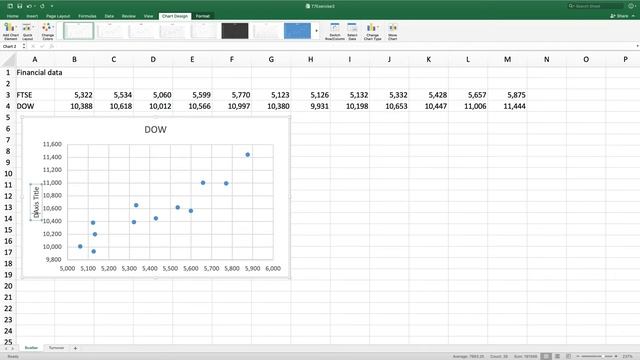The image size is (640, 360).
Task: Click the Change Chart Type icon
Action: click(372, 31)
